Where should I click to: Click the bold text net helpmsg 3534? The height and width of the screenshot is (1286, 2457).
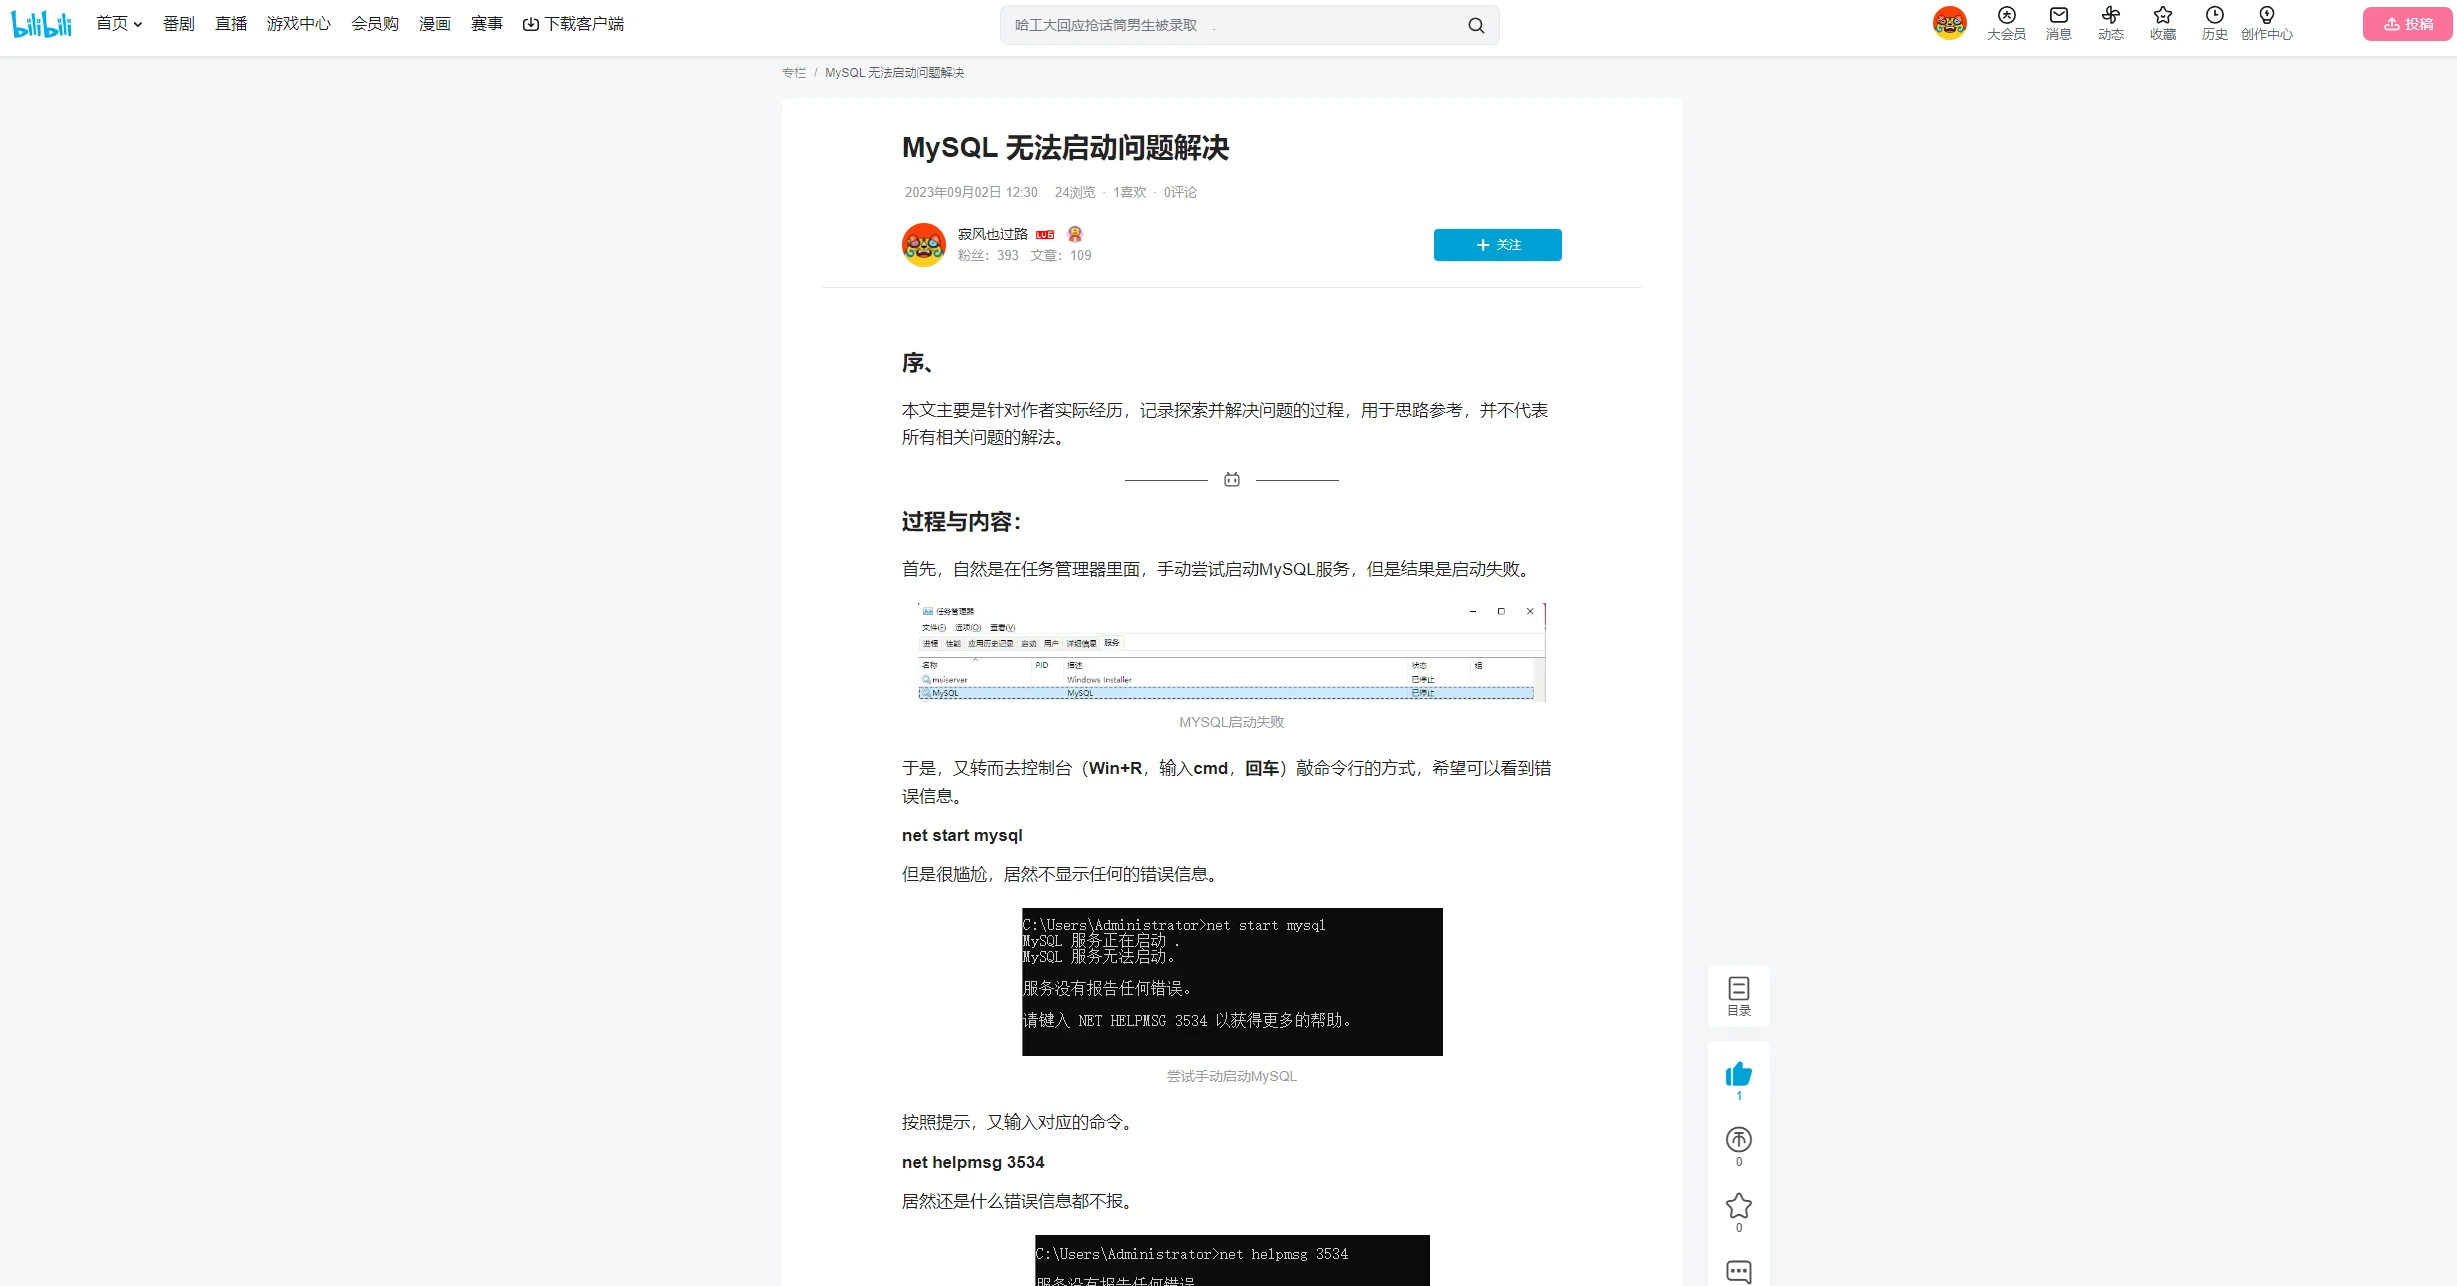pyautogui.click(x=973, y=1163)
